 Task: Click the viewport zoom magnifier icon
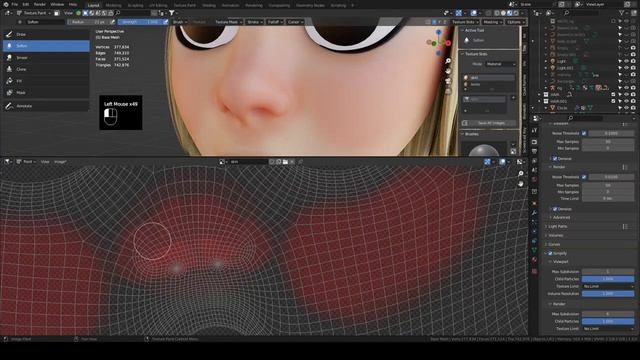click(448, 61)
